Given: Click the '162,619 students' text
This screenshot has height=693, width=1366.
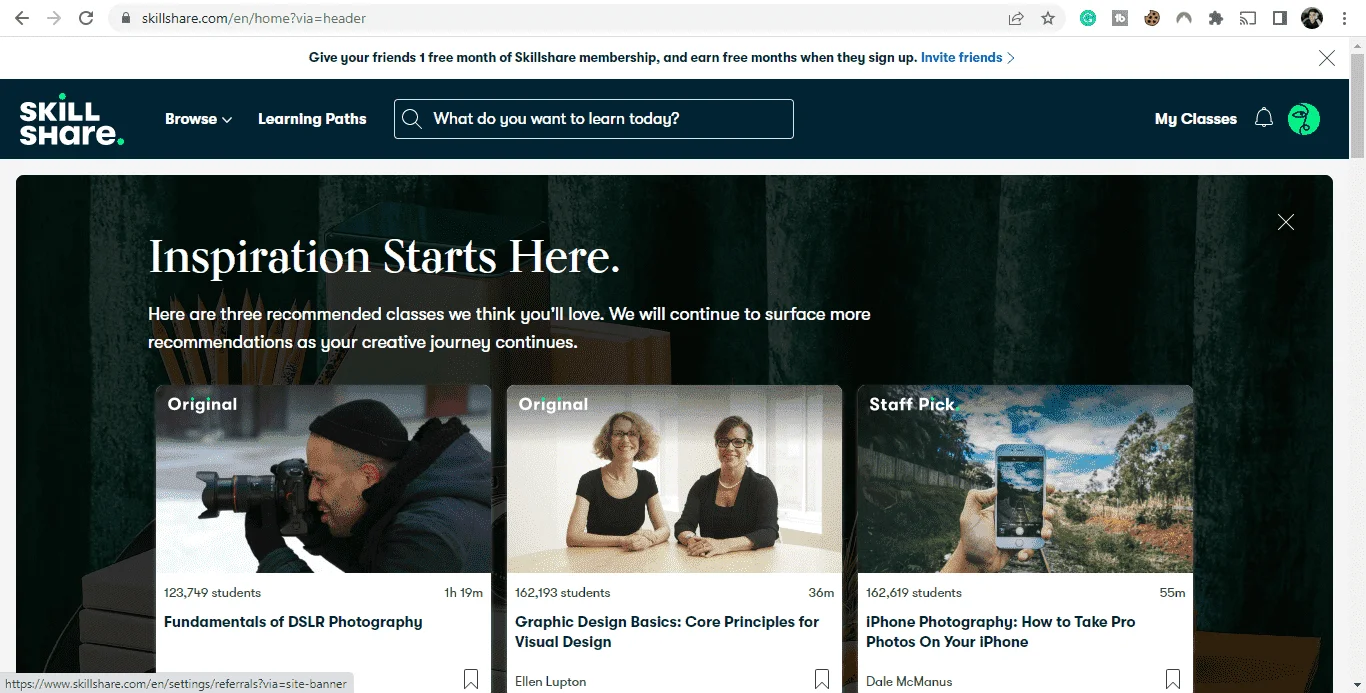Looking at the screenshot, I should [914, 593].
